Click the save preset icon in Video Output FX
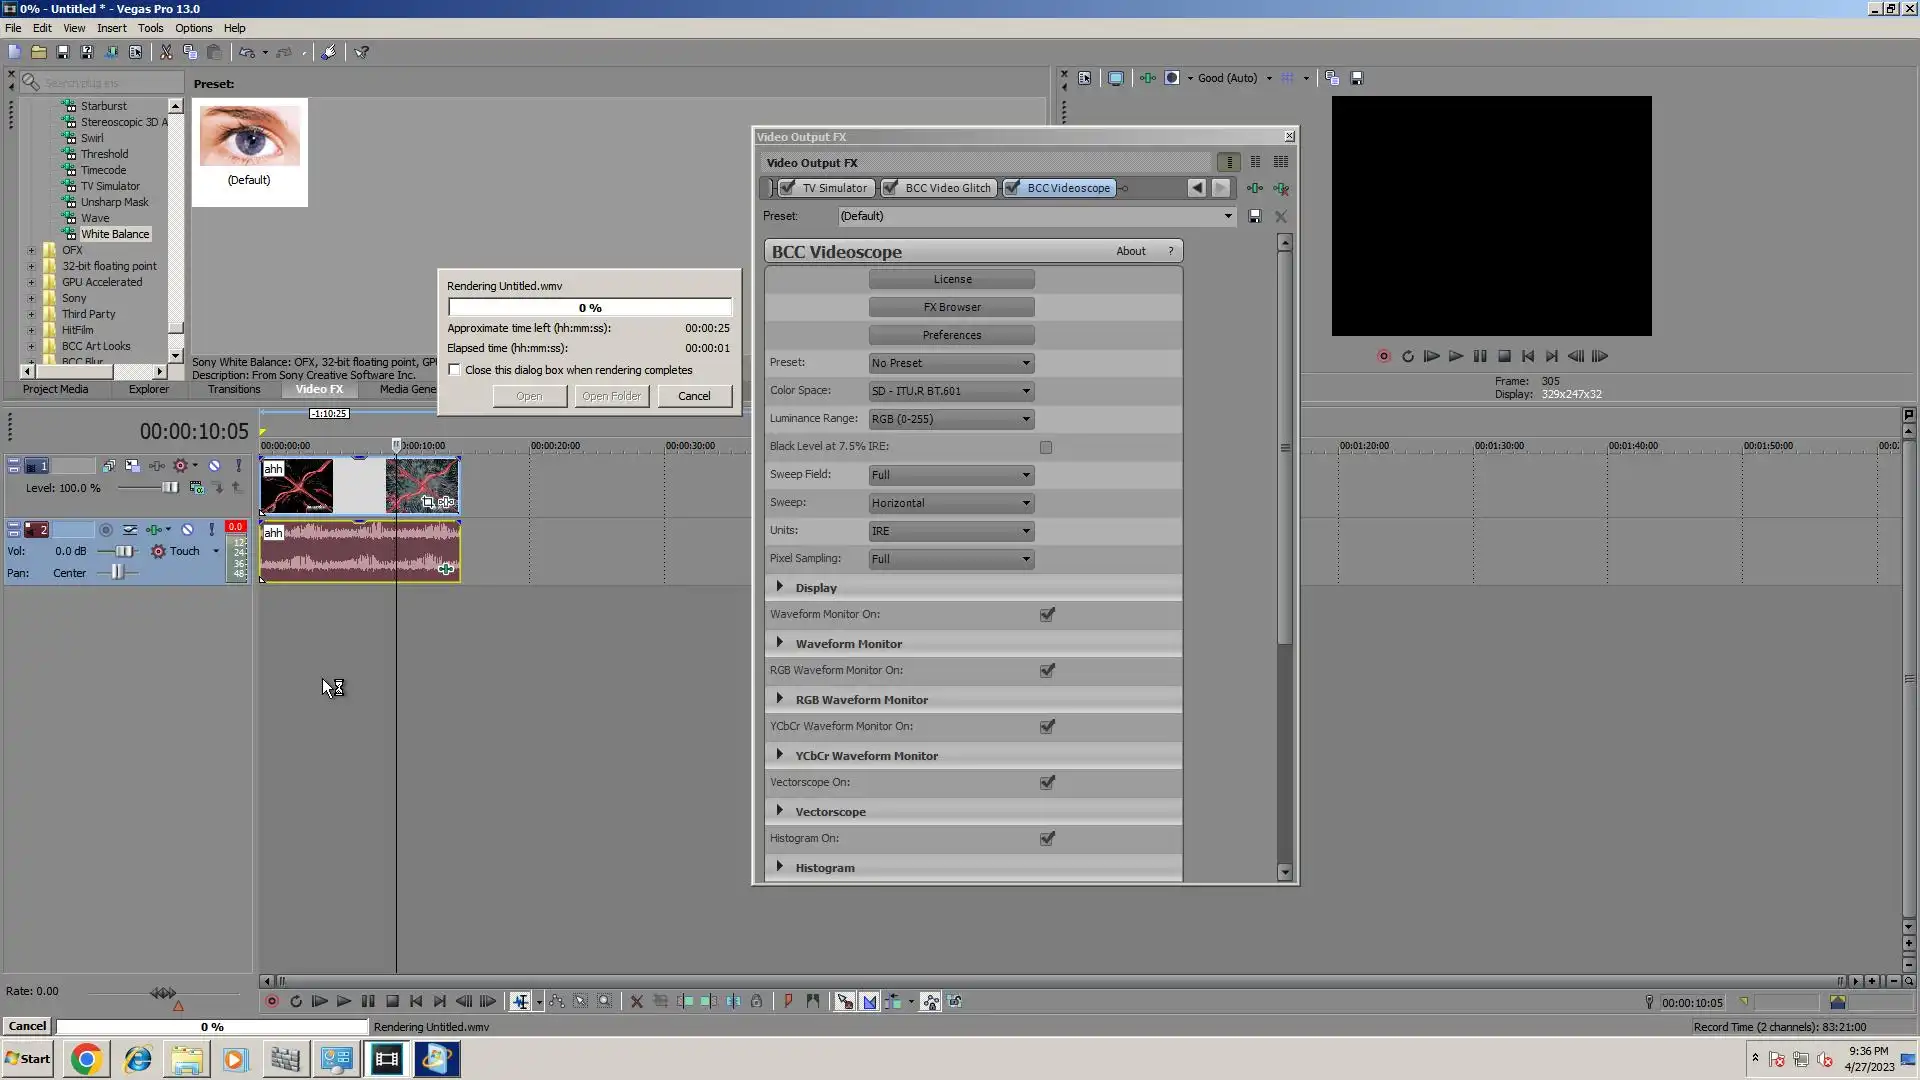The image size is (1920, 1080). 1255,216
